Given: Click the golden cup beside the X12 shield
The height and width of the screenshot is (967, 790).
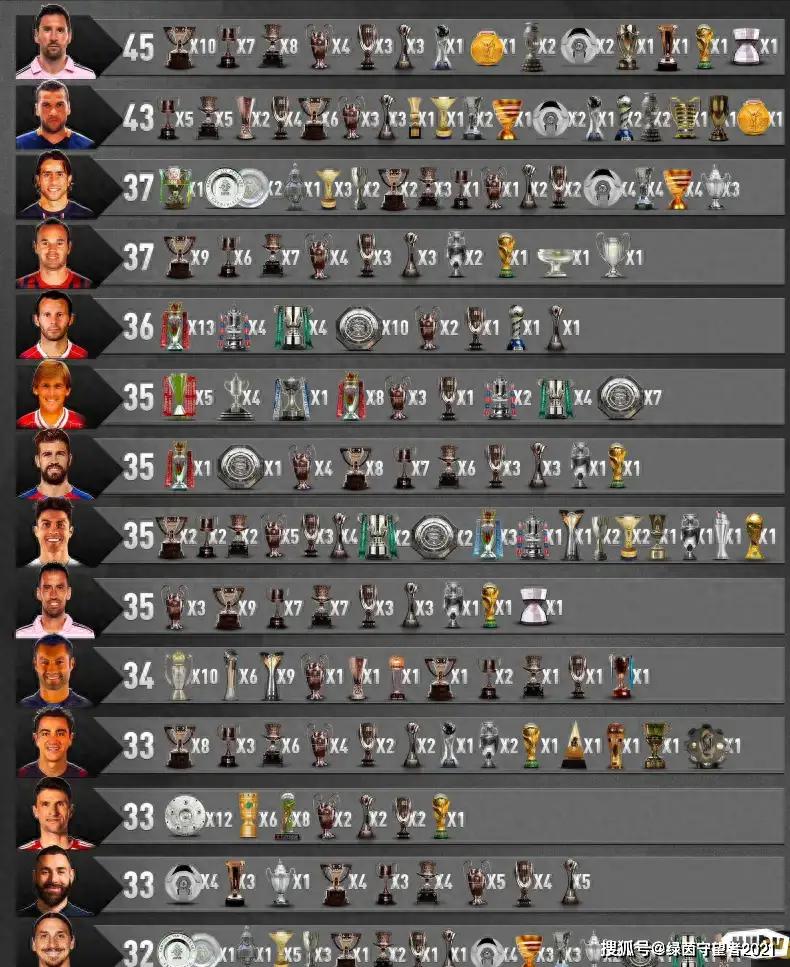Looking at the screenshot, I should (x=248, y=815).
